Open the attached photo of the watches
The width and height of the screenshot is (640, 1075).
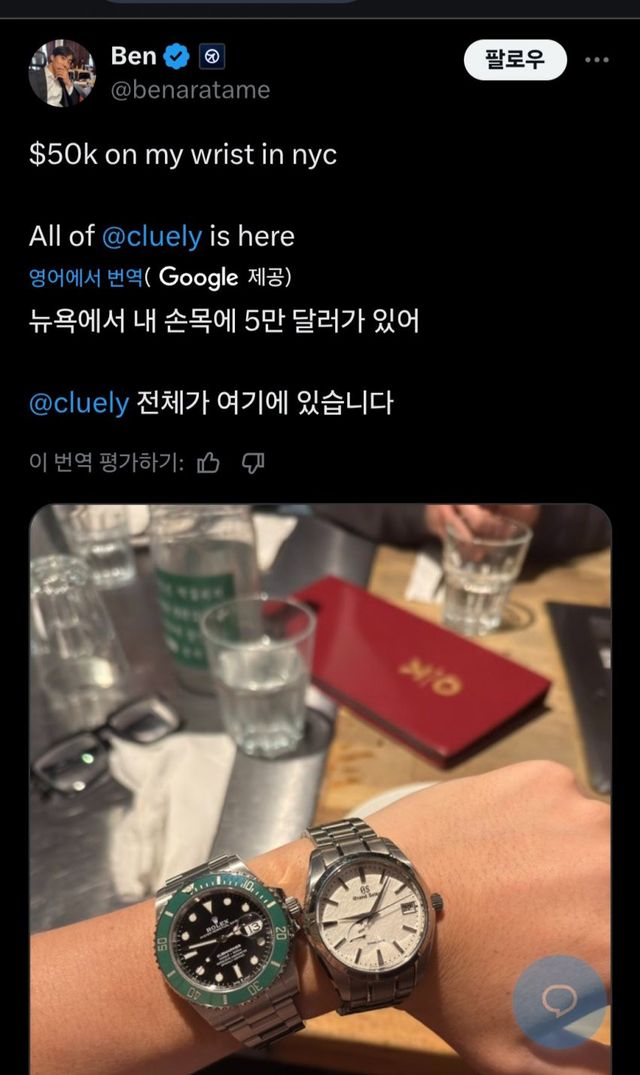(320, 789)
